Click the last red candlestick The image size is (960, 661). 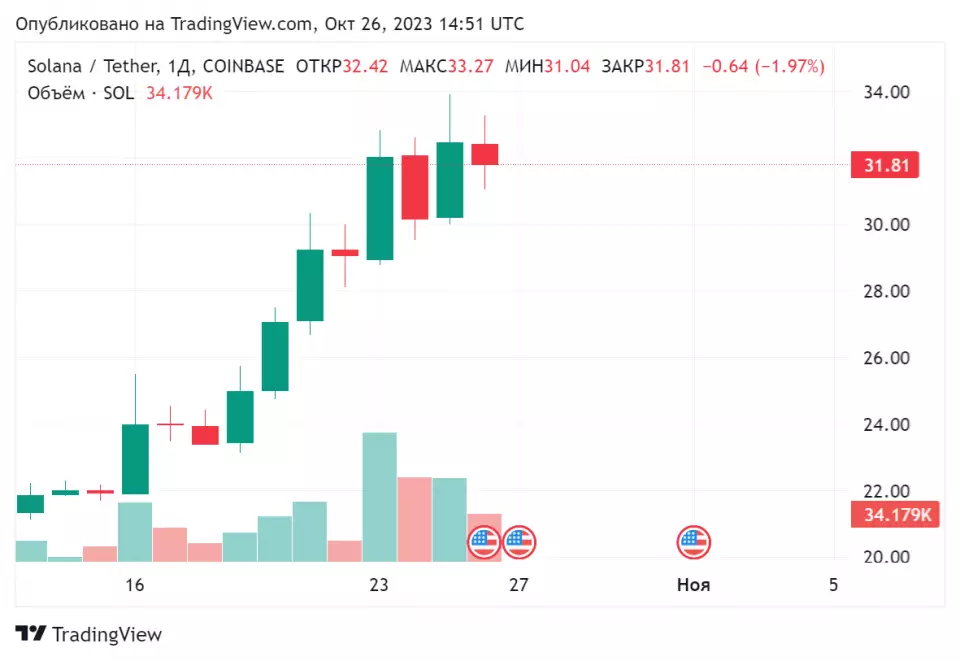tap(484, 154)
